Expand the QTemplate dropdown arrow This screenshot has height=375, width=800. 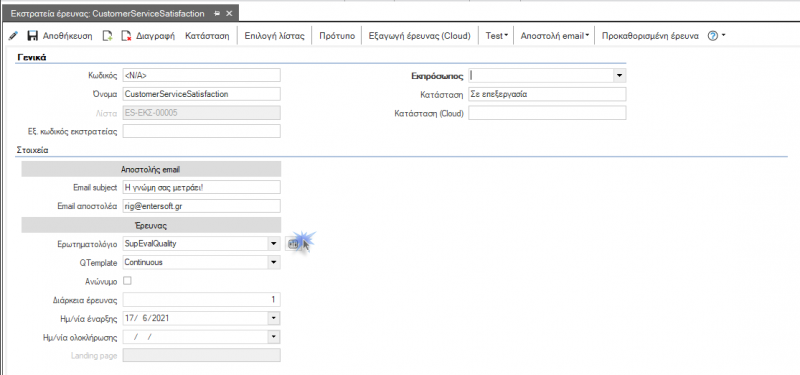[x=274, y=262]
